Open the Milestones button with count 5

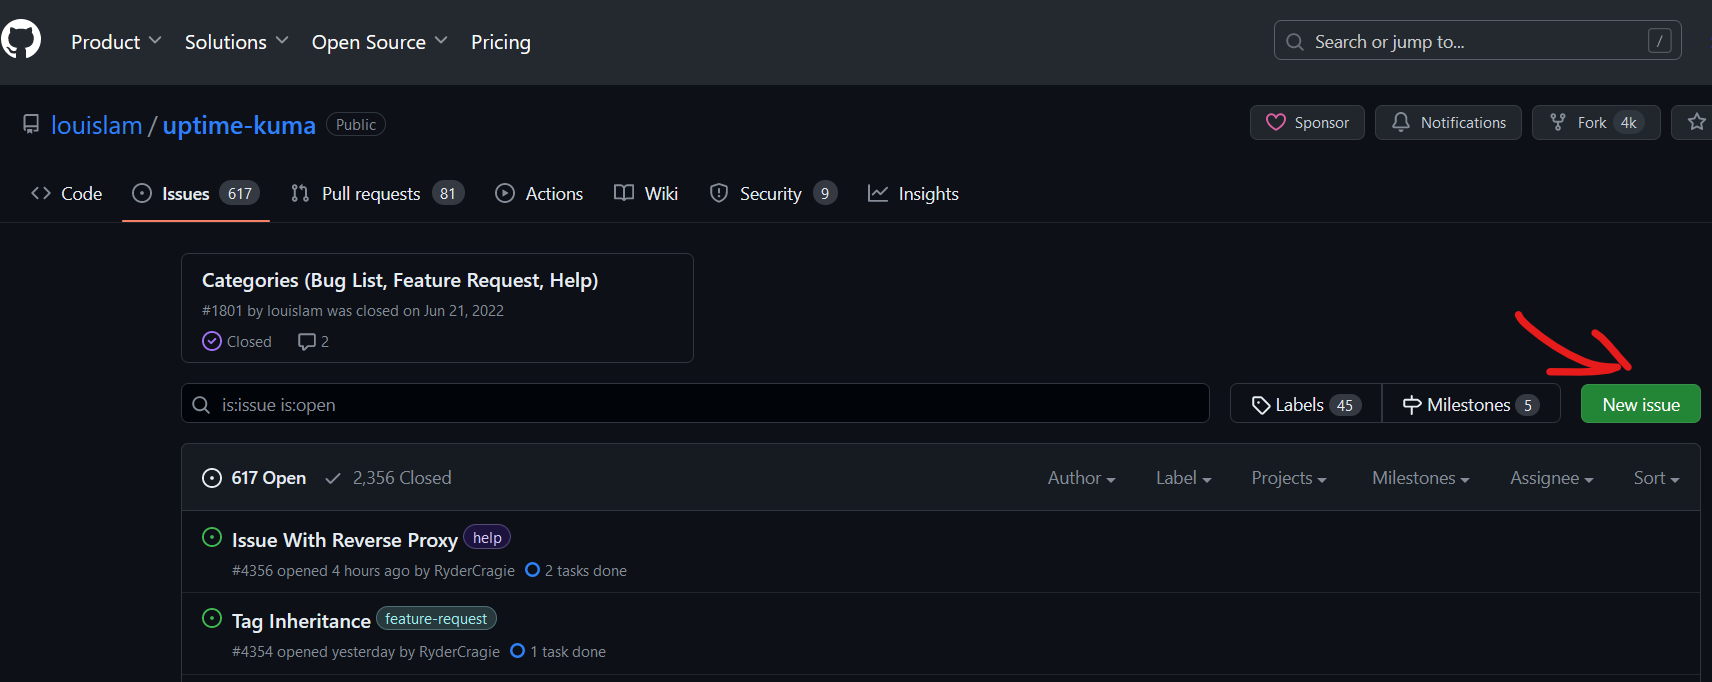click(1471, 404)
